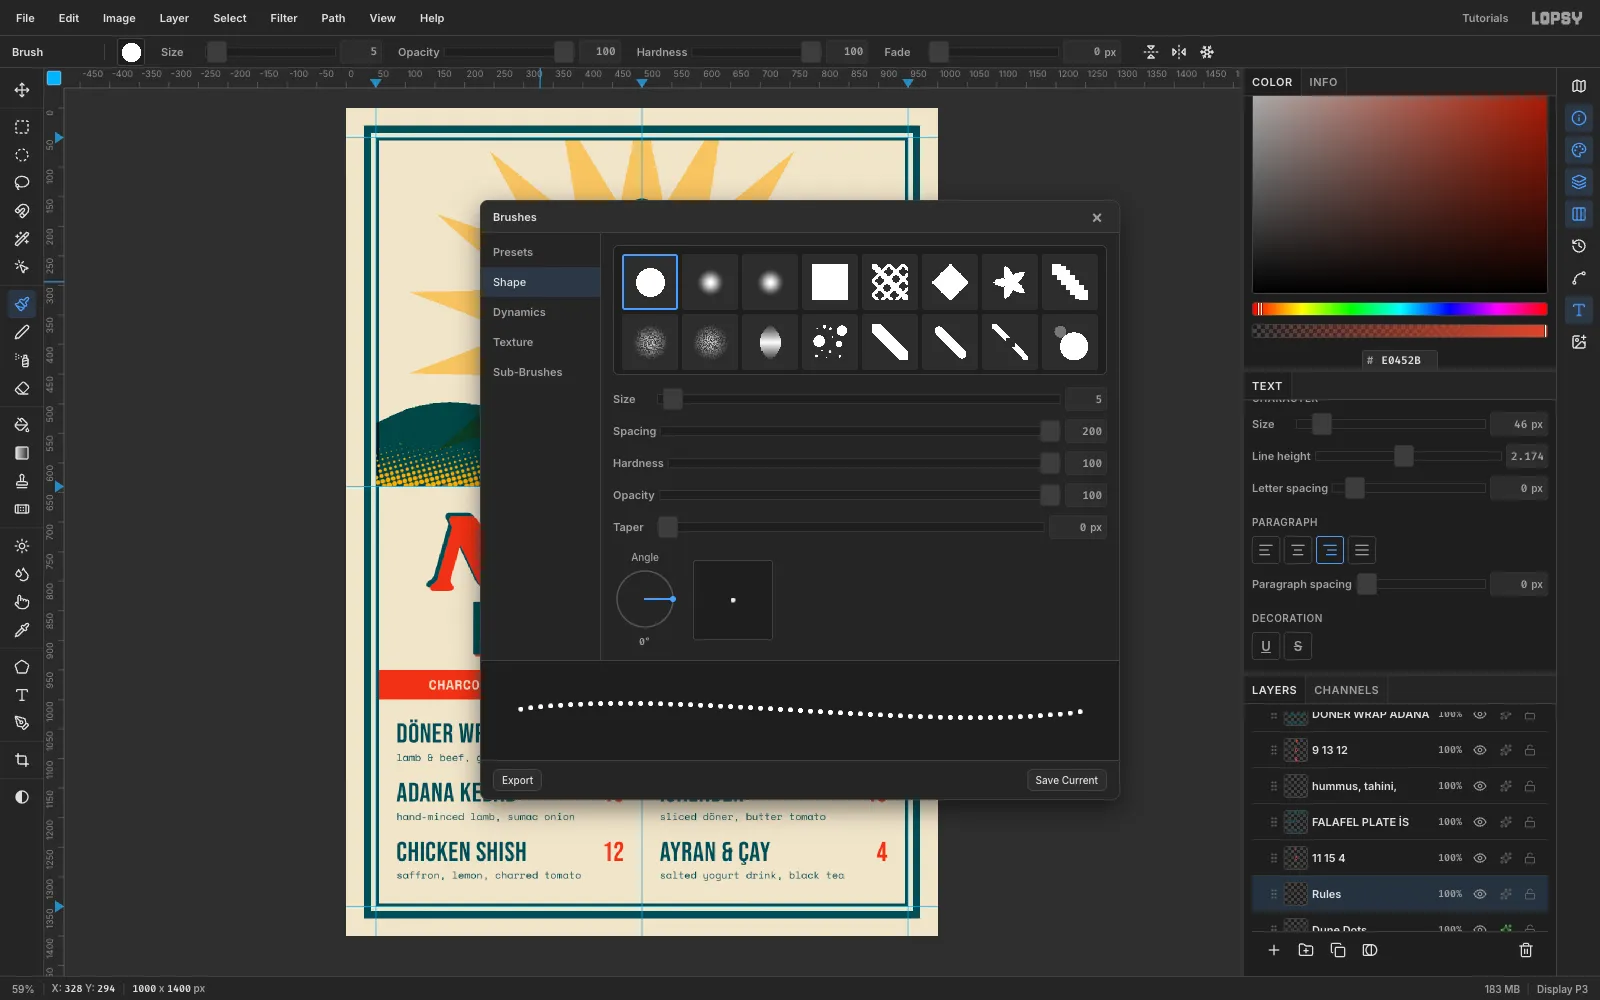Open Dynamics section in Brushes dialog

point(540,312)
